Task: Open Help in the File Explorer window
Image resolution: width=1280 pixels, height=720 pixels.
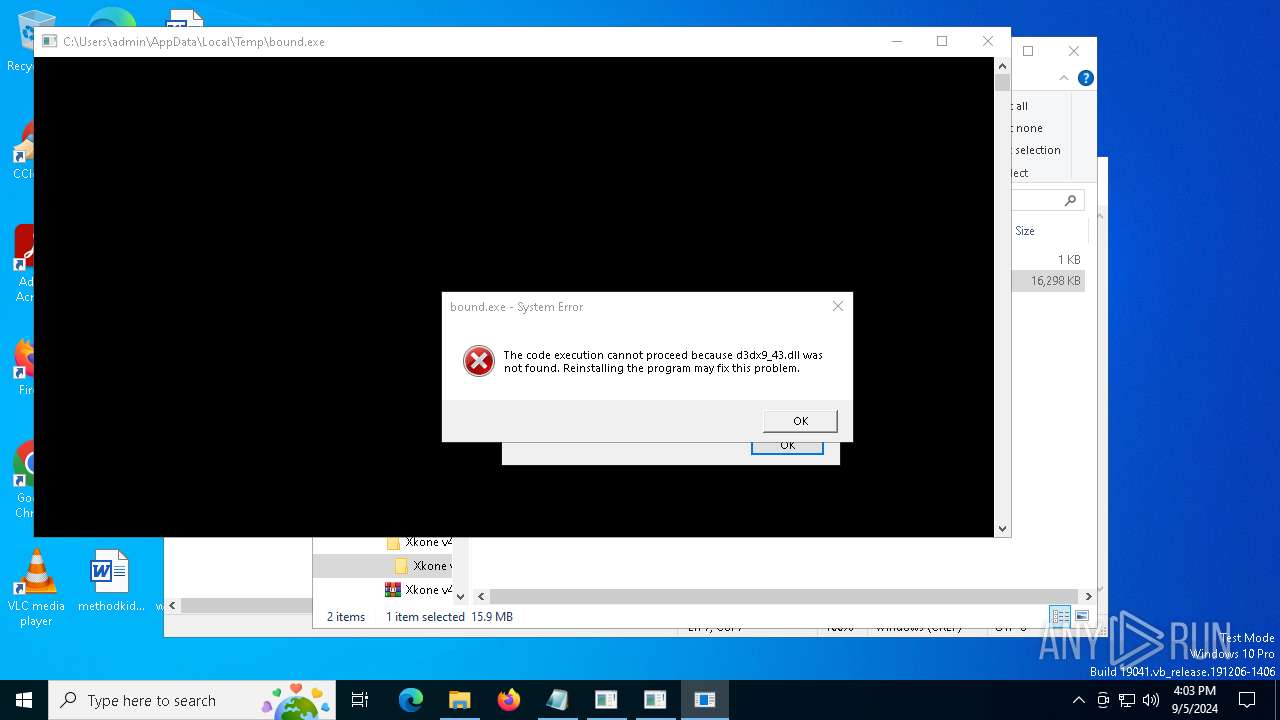Action: [x=1086, y=78]
